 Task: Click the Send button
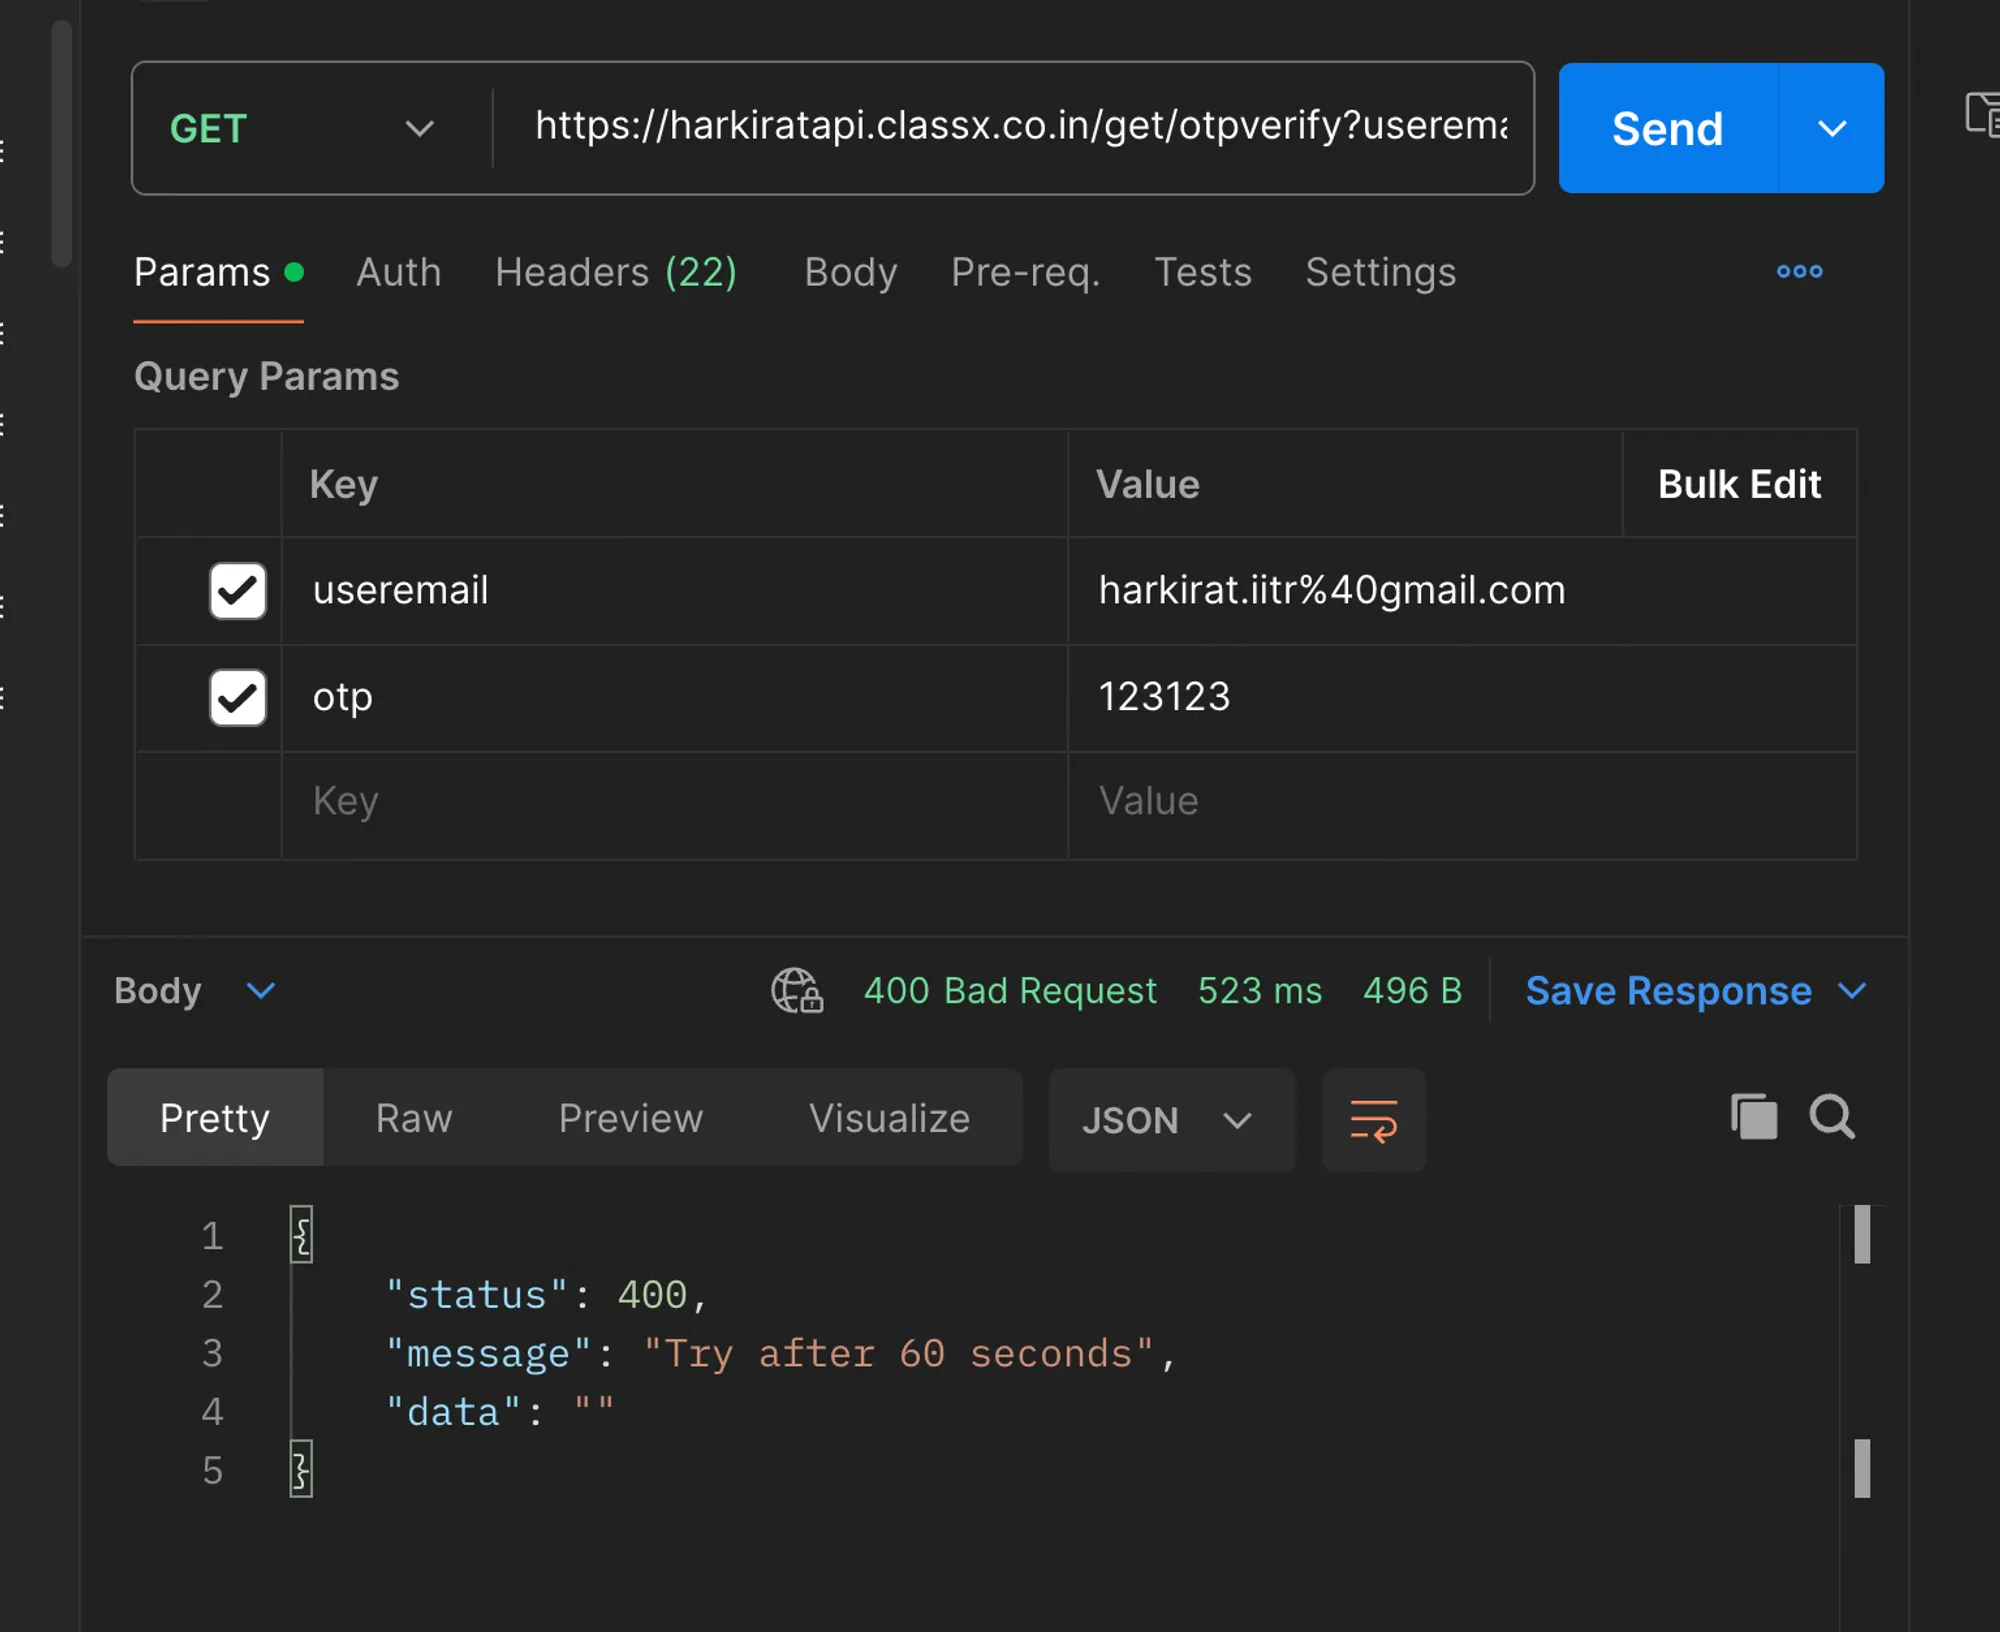click(x=1668, y=128)
